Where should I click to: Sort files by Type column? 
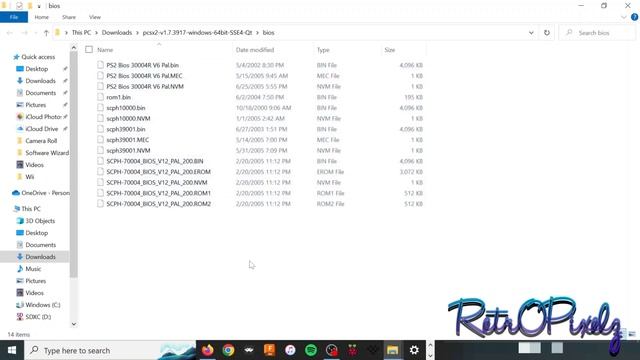323,50
